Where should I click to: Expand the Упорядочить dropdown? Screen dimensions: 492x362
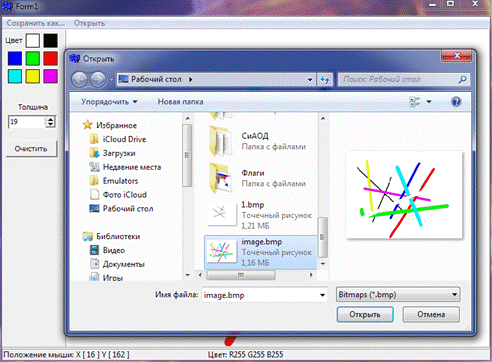click(x=109, y=102)
